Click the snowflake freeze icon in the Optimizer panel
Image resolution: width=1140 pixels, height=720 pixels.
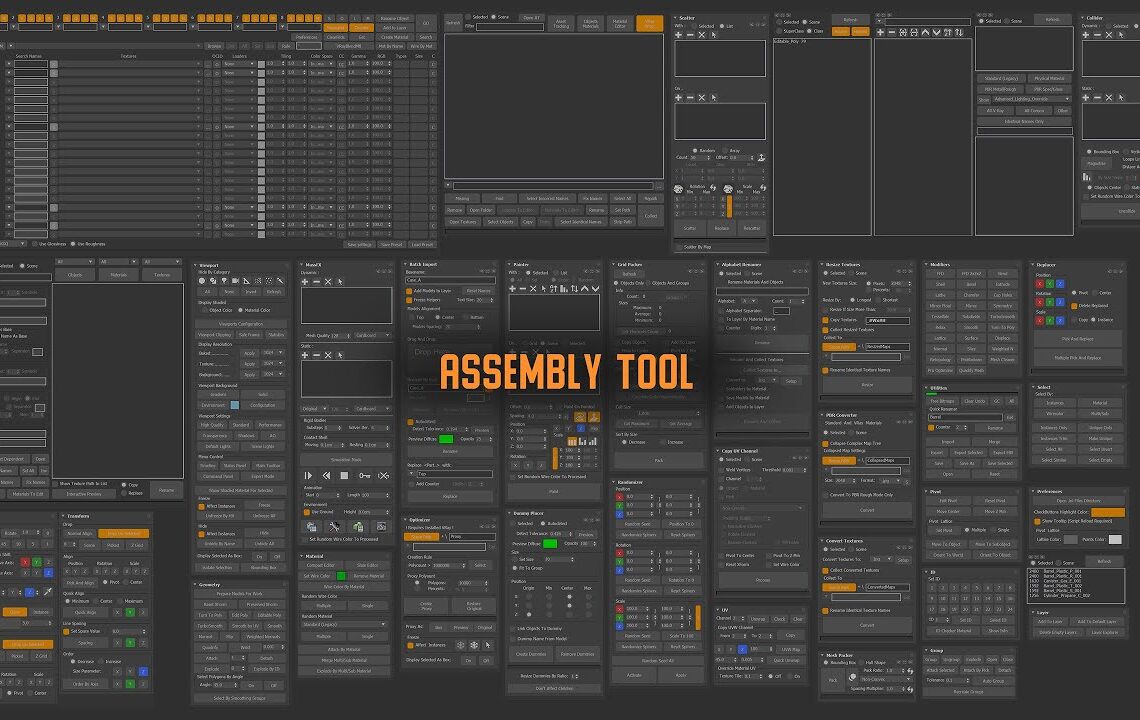(460, 645)
